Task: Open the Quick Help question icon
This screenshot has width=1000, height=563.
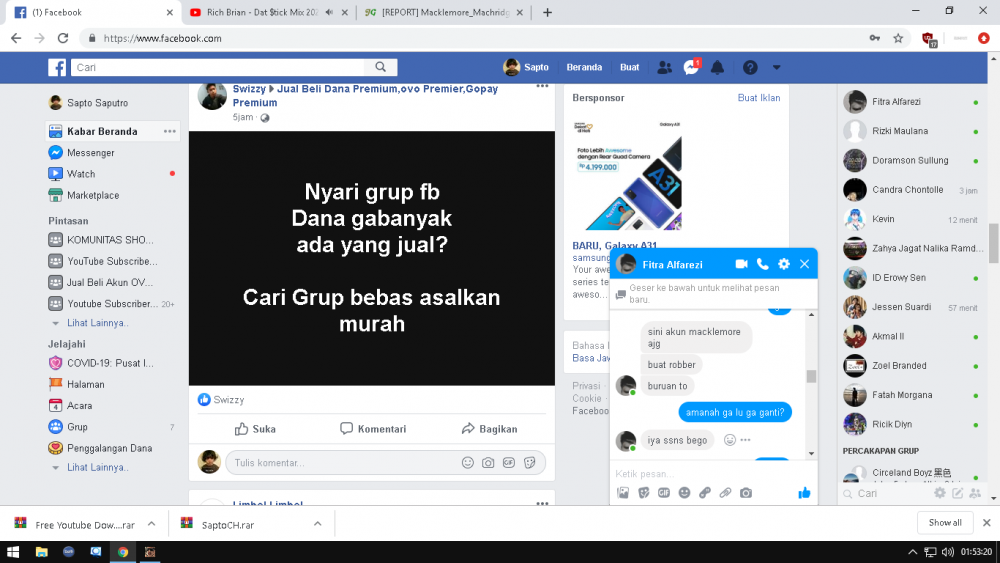Action: 750,67
